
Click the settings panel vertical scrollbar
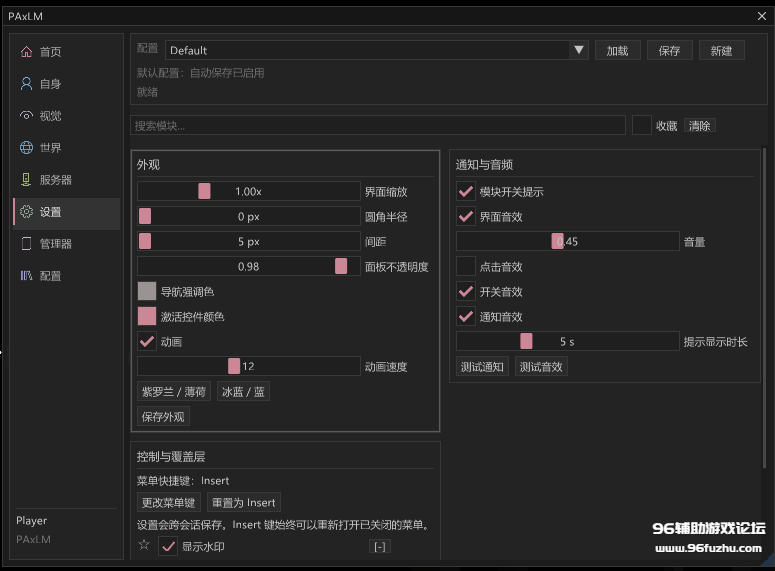pos(764,307)
